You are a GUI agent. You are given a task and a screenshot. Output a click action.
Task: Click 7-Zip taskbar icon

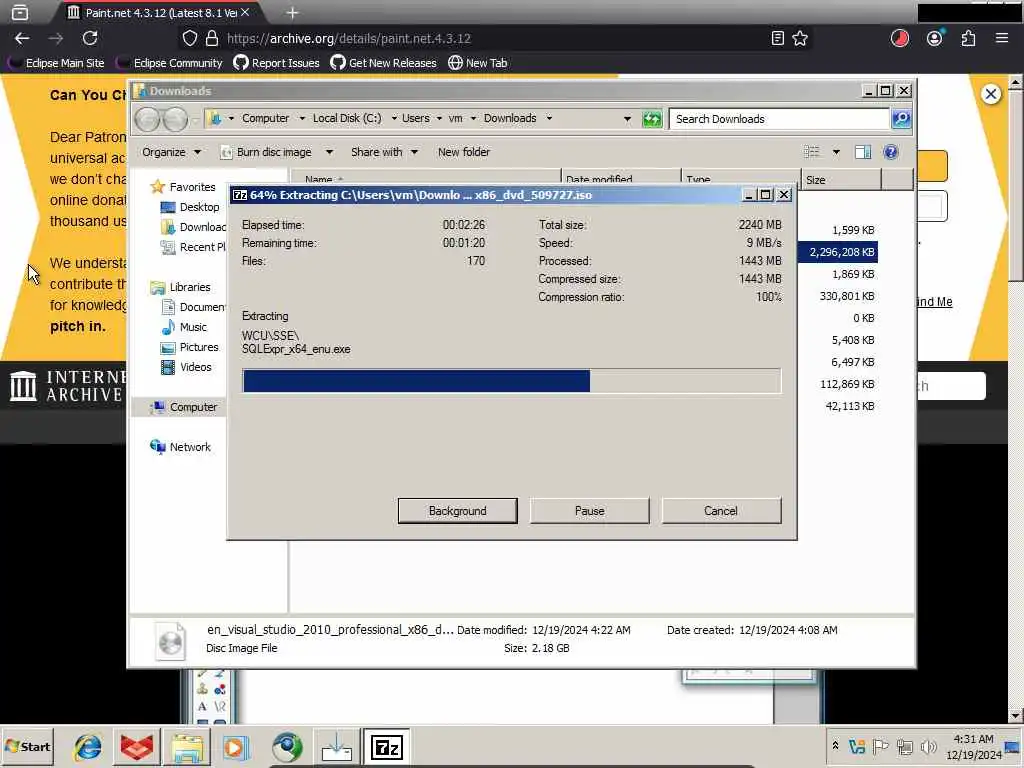[x=386, y=747]
